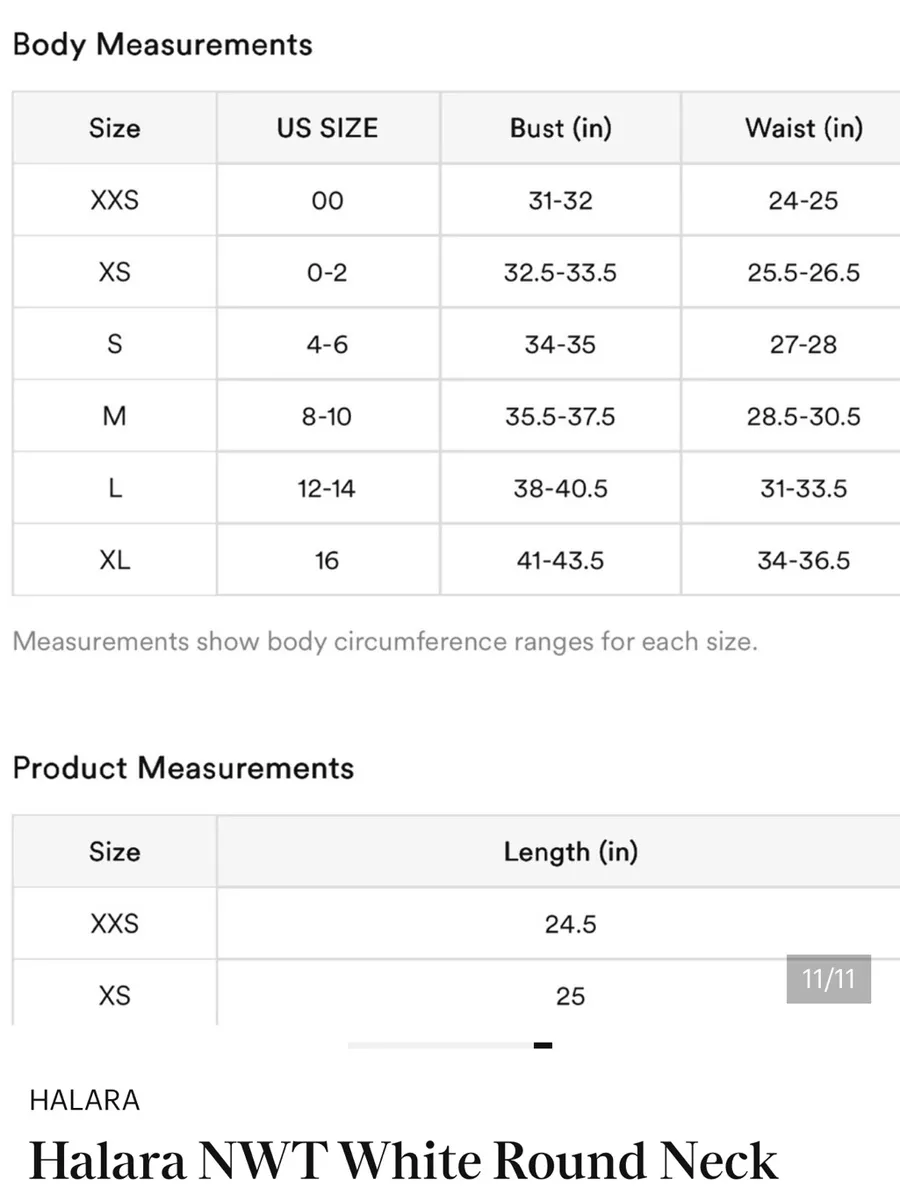Select the M size row cell

[114, 416]
